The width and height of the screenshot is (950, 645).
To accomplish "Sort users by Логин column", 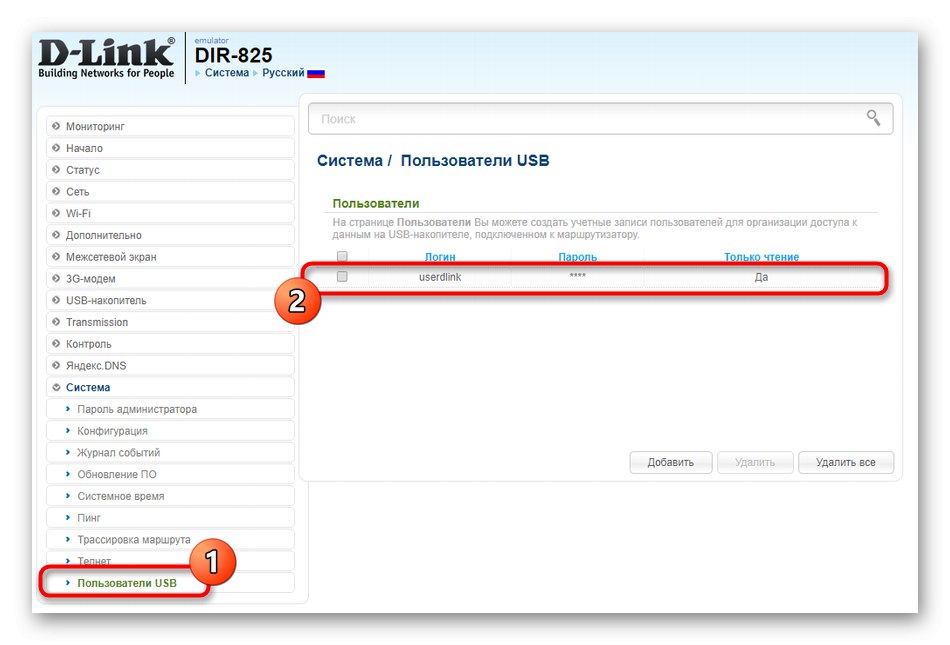I will pyautogui.click(x=440, y=257).
